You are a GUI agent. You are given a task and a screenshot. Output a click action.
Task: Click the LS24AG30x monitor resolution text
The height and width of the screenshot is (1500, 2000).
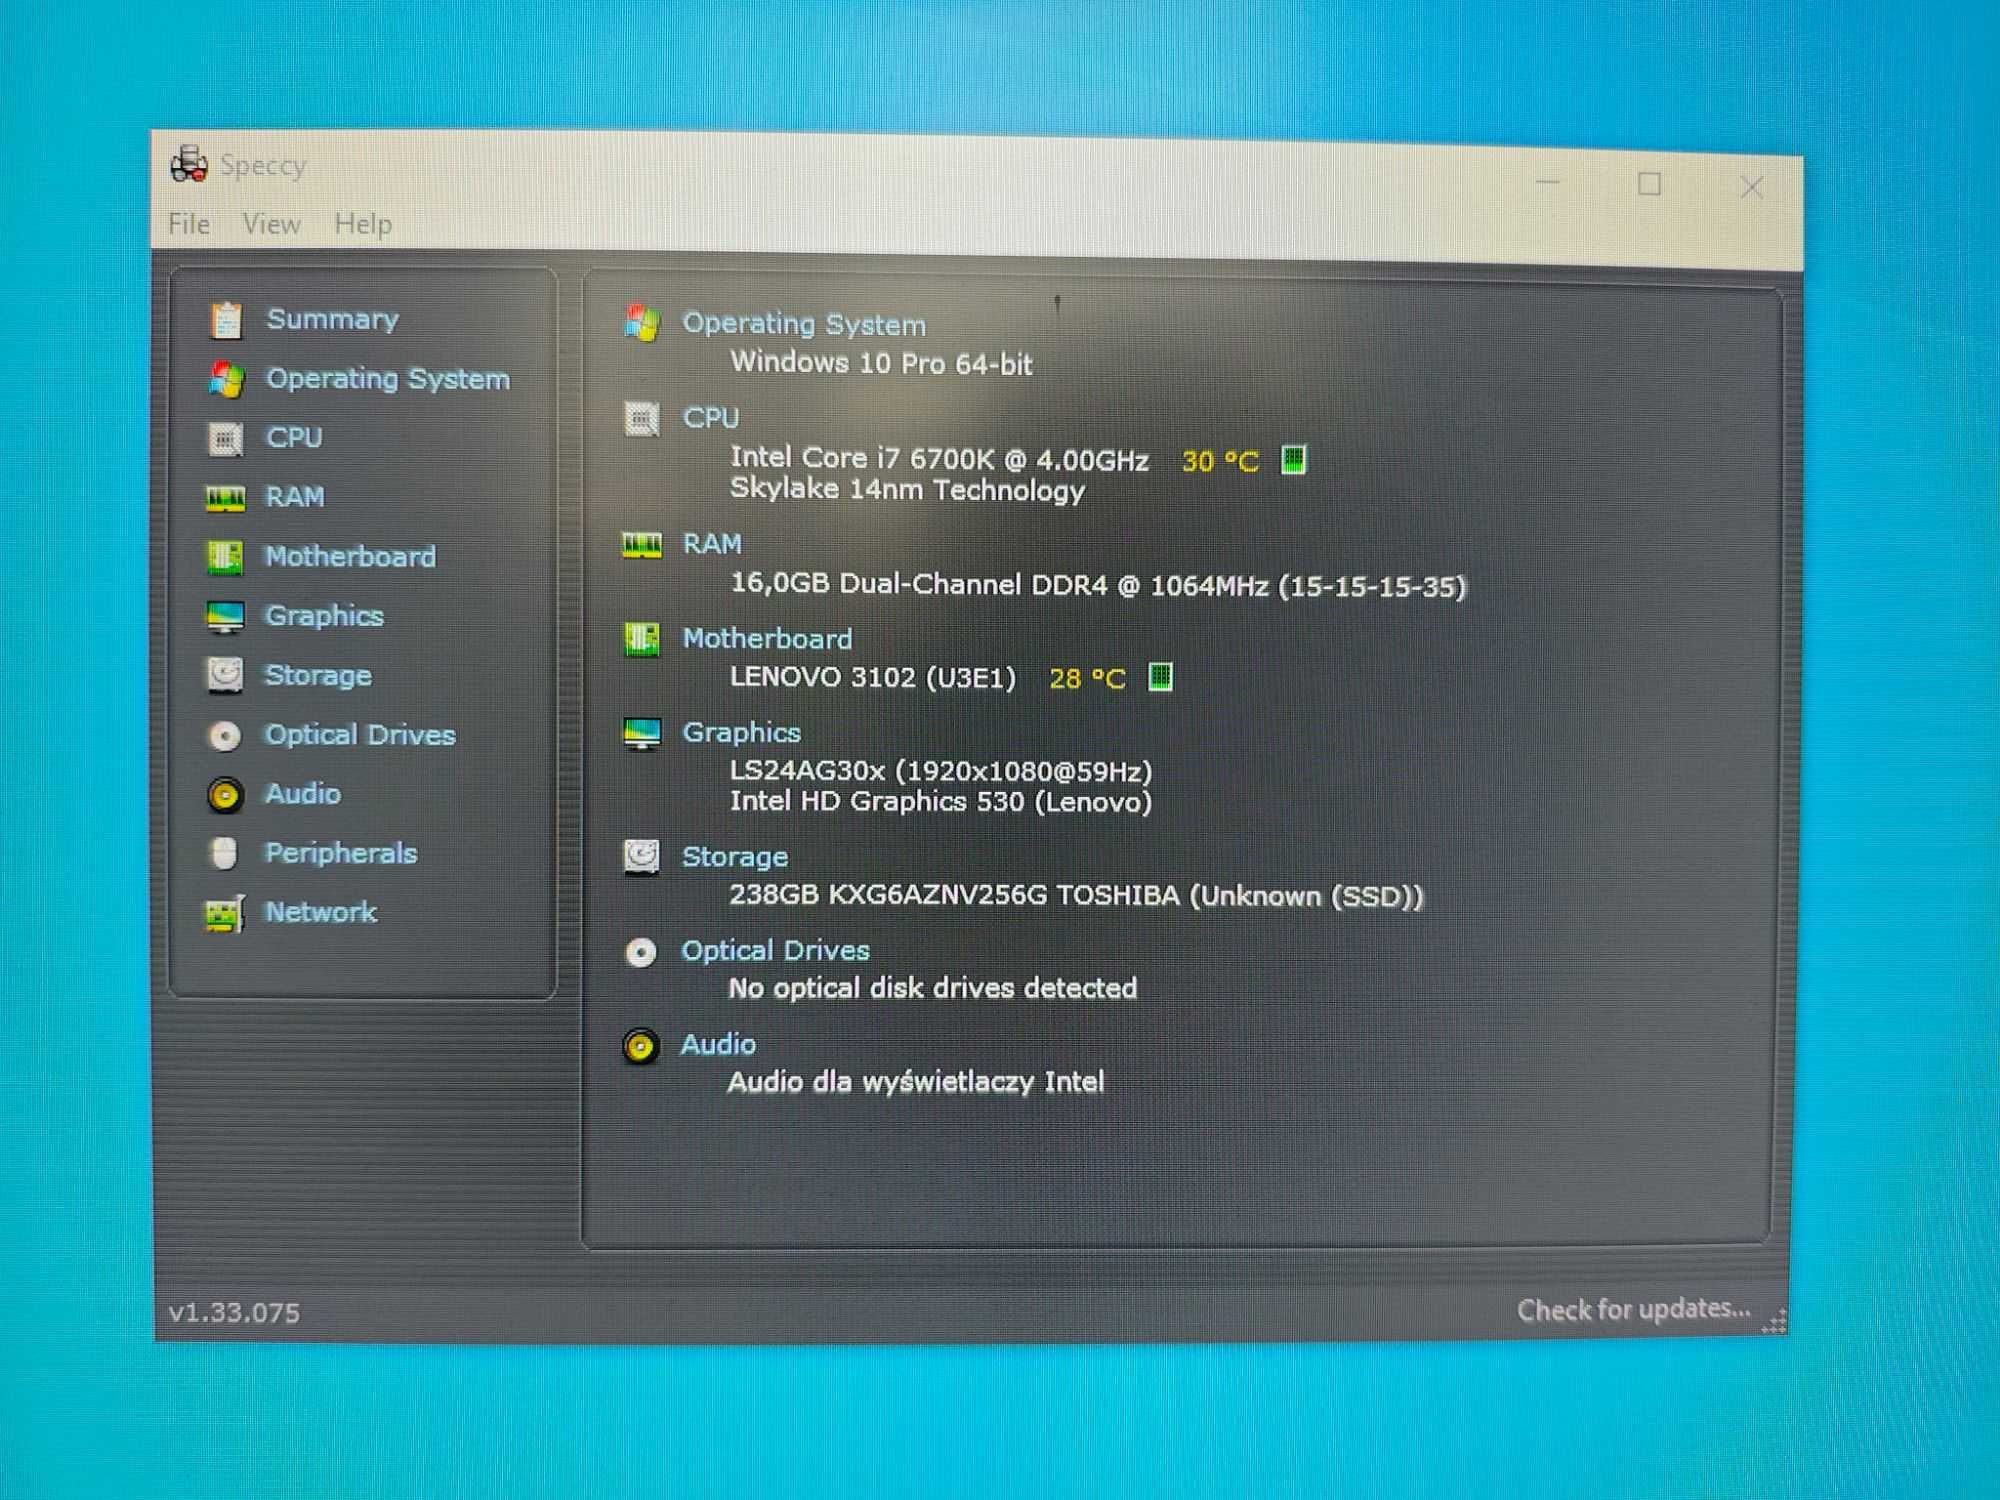pos(940,771)
